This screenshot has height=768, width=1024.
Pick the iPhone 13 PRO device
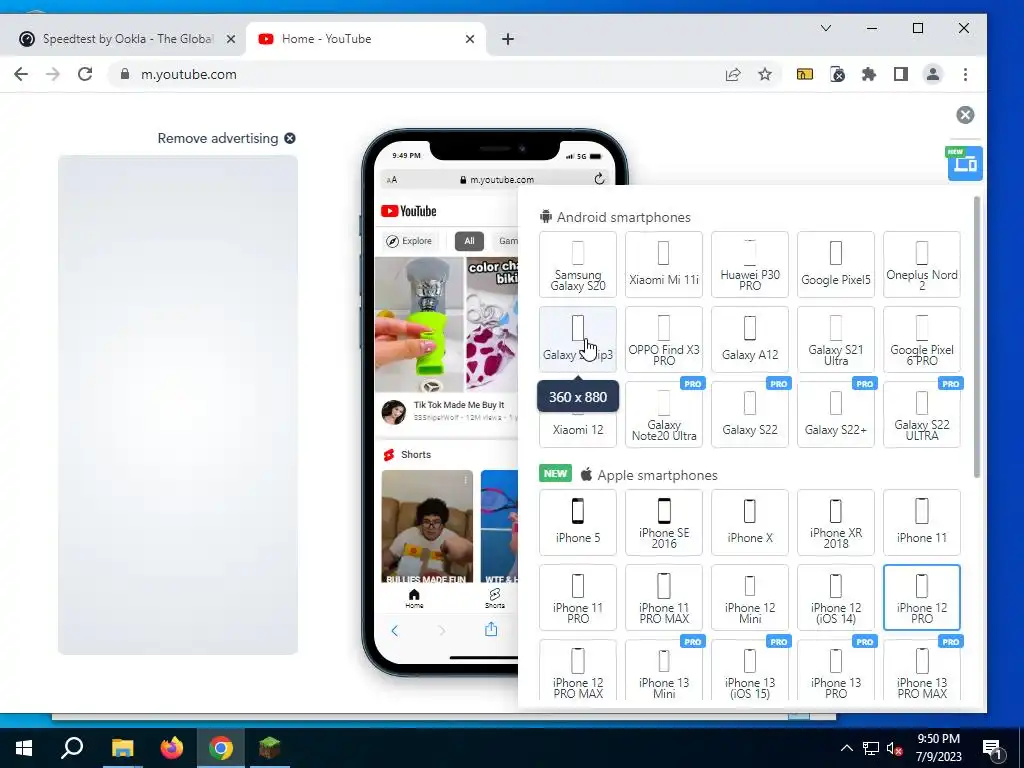836,671
